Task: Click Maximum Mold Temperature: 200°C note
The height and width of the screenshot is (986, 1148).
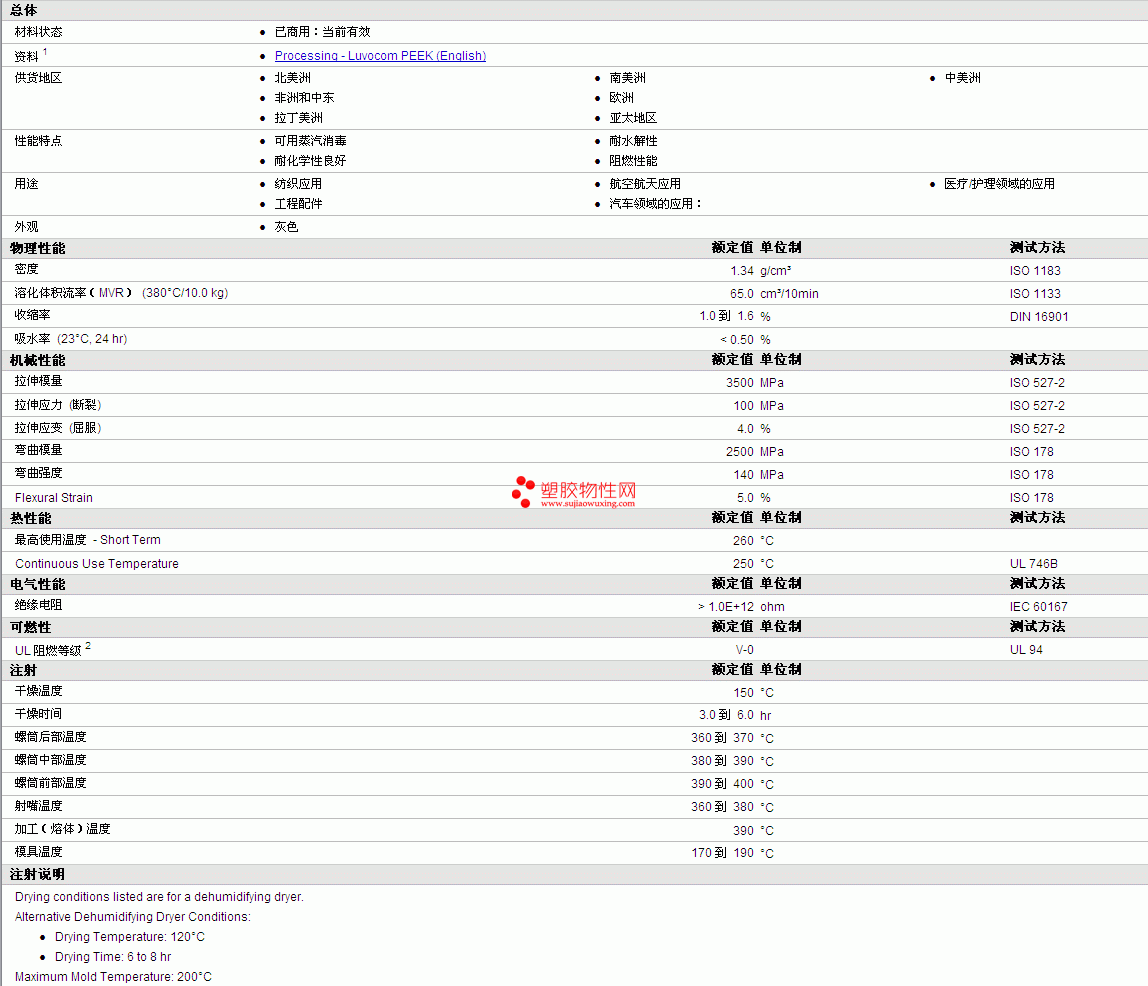Action: [x=113, y=976]
